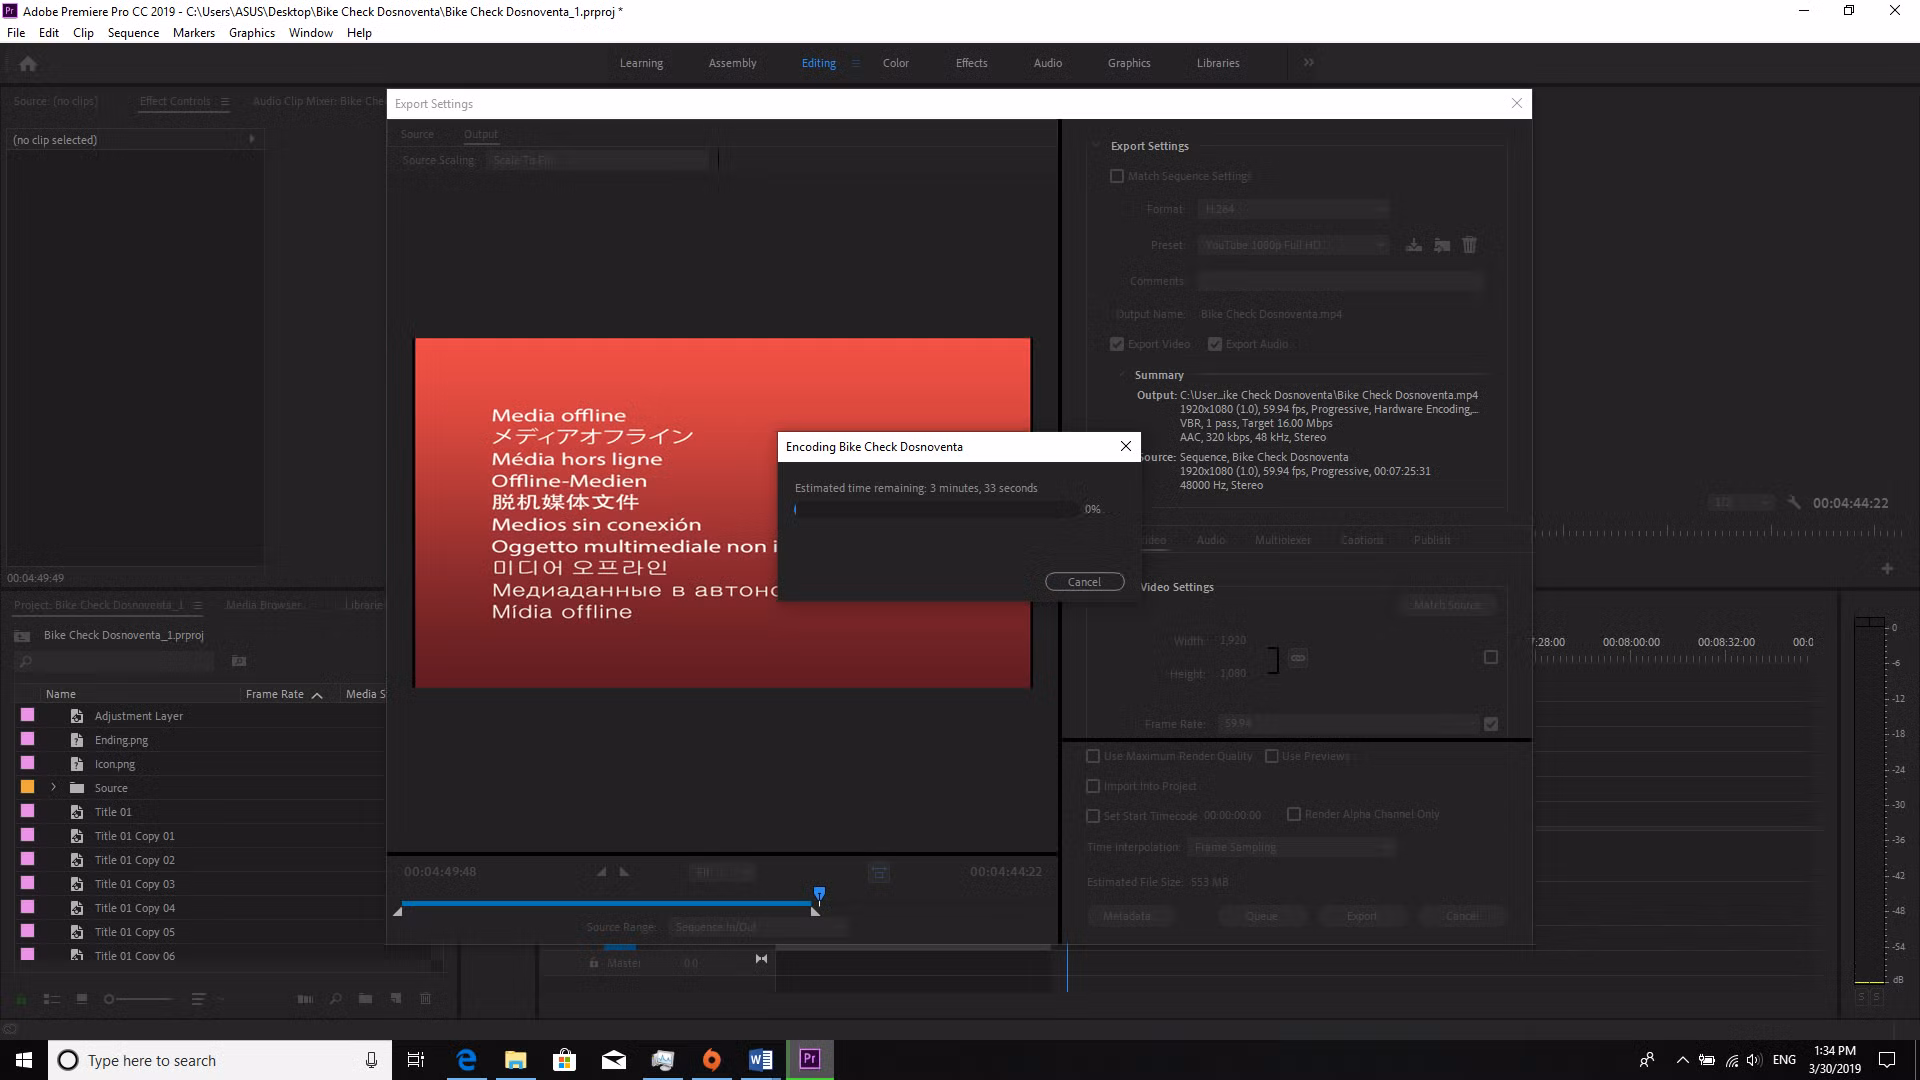Expand the Source folder in project panel
Screen dimensions: 1920x1080
click(x=53, y=788)
